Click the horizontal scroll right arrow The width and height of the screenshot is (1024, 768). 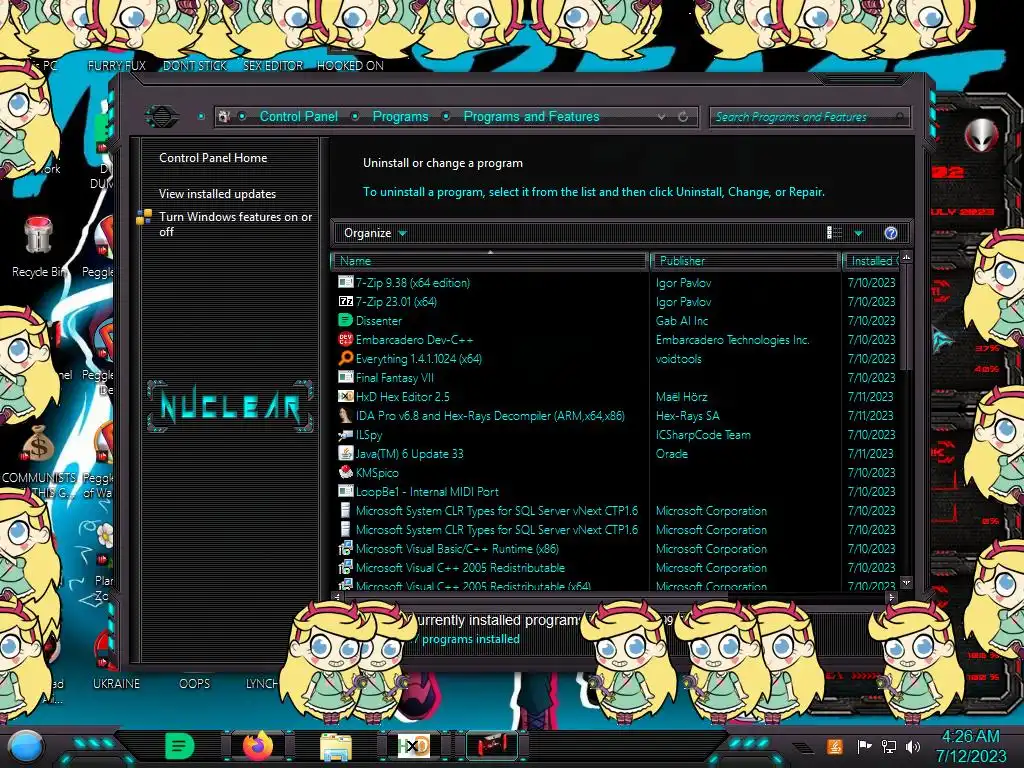[x=891, y=597]
